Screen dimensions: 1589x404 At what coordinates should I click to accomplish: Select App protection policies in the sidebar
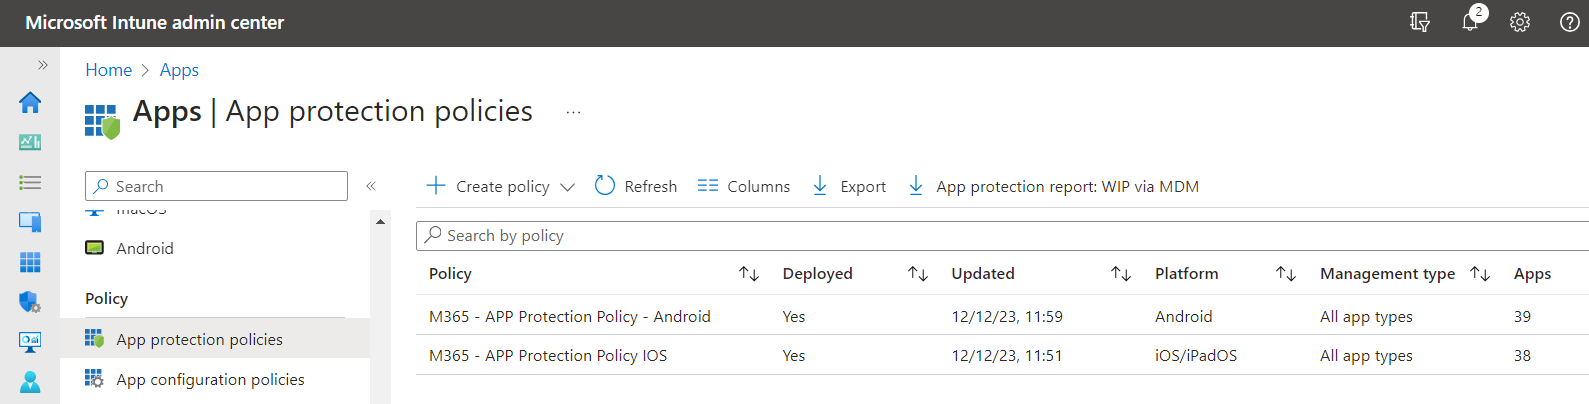199,339
